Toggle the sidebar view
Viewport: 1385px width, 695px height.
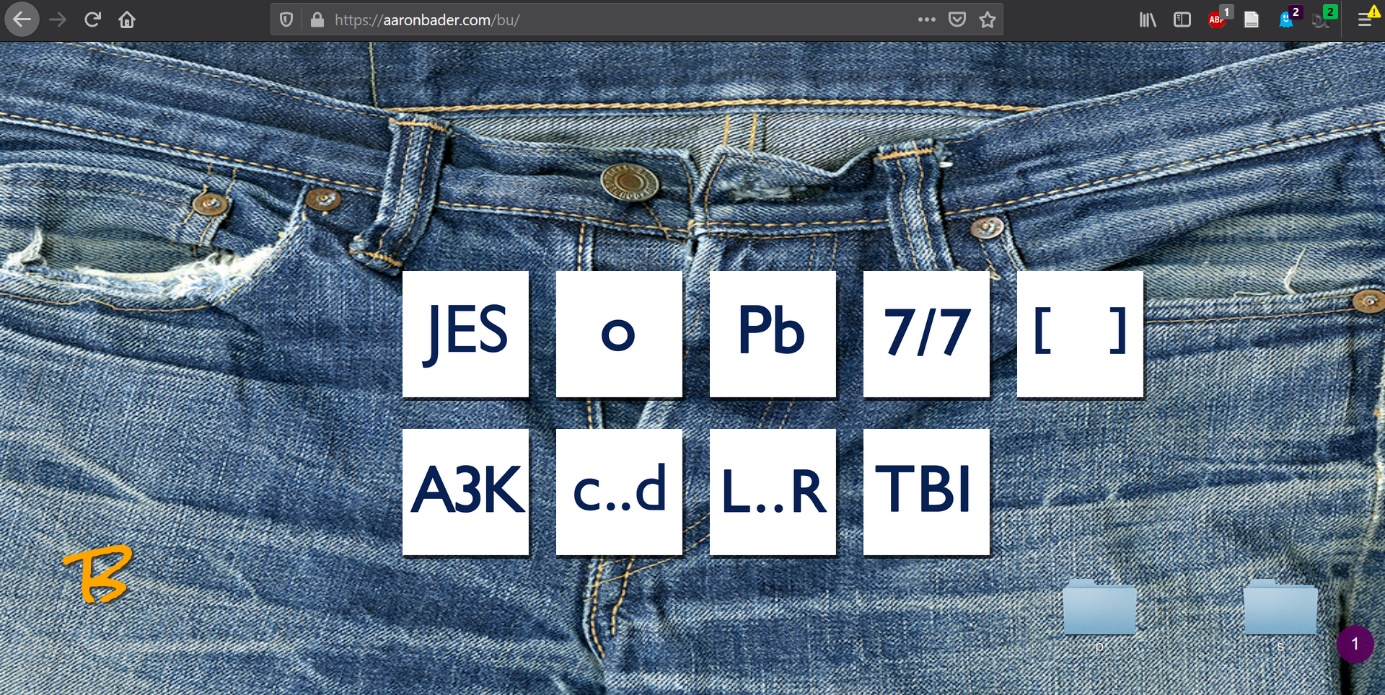[1182, 19]
